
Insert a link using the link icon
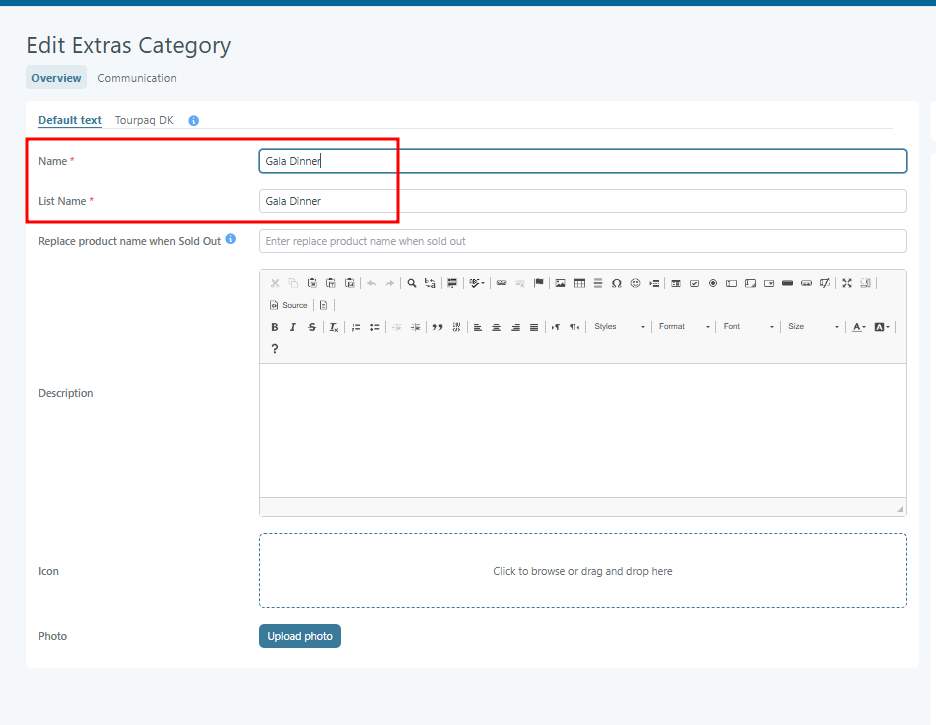[501, 283]
